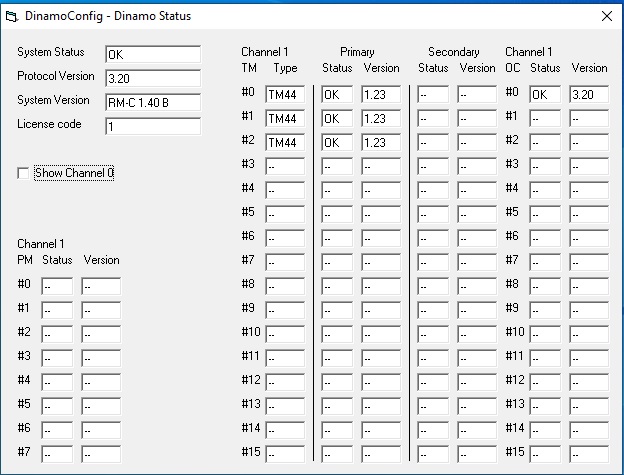Screen dimensions: 624x475
Task: Click the DinamoConfig title bar app icon
Action: click(x=13, y=16)
